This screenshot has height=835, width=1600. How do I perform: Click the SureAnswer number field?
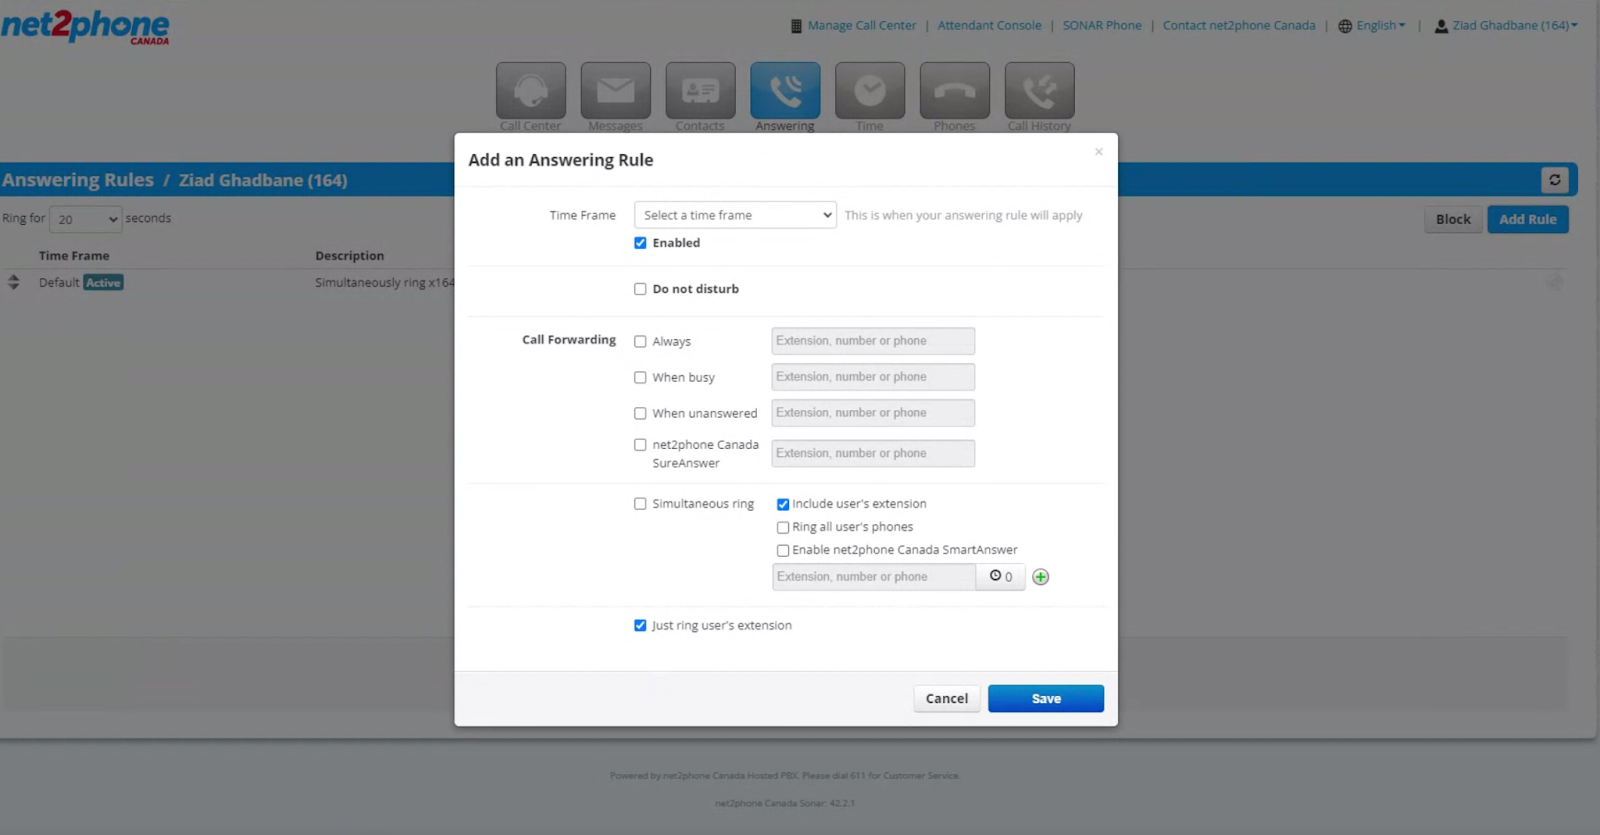(873, 453)
